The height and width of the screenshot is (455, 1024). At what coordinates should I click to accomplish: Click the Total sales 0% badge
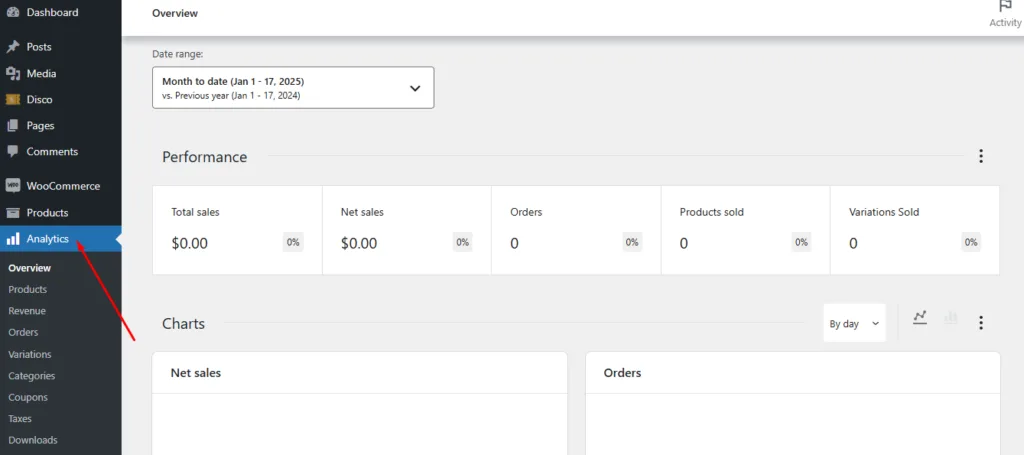[293, 242]
